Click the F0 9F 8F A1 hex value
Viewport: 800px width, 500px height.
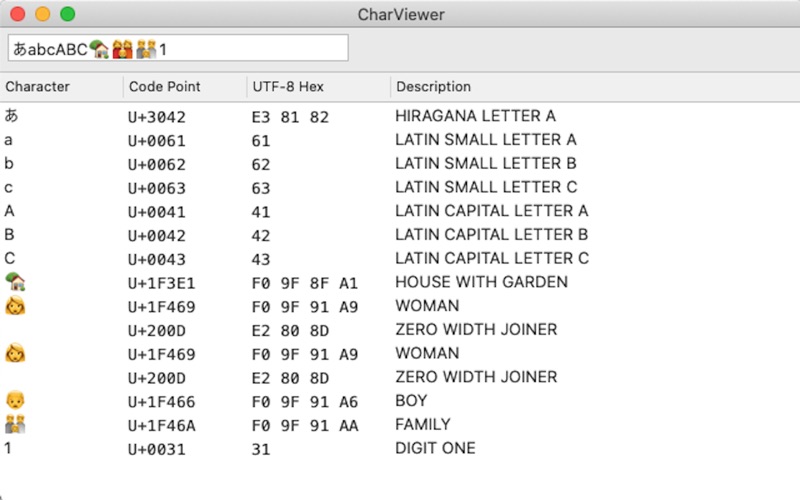305,283
